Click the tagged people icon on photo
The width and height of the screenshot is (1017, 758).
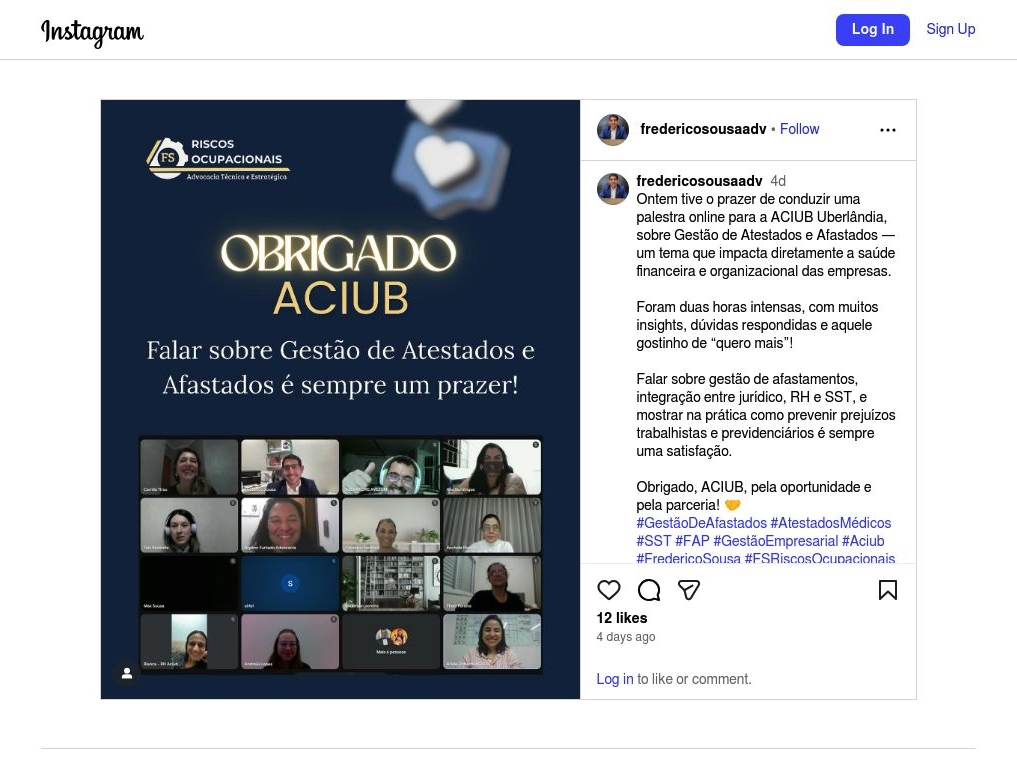point(127,673)
